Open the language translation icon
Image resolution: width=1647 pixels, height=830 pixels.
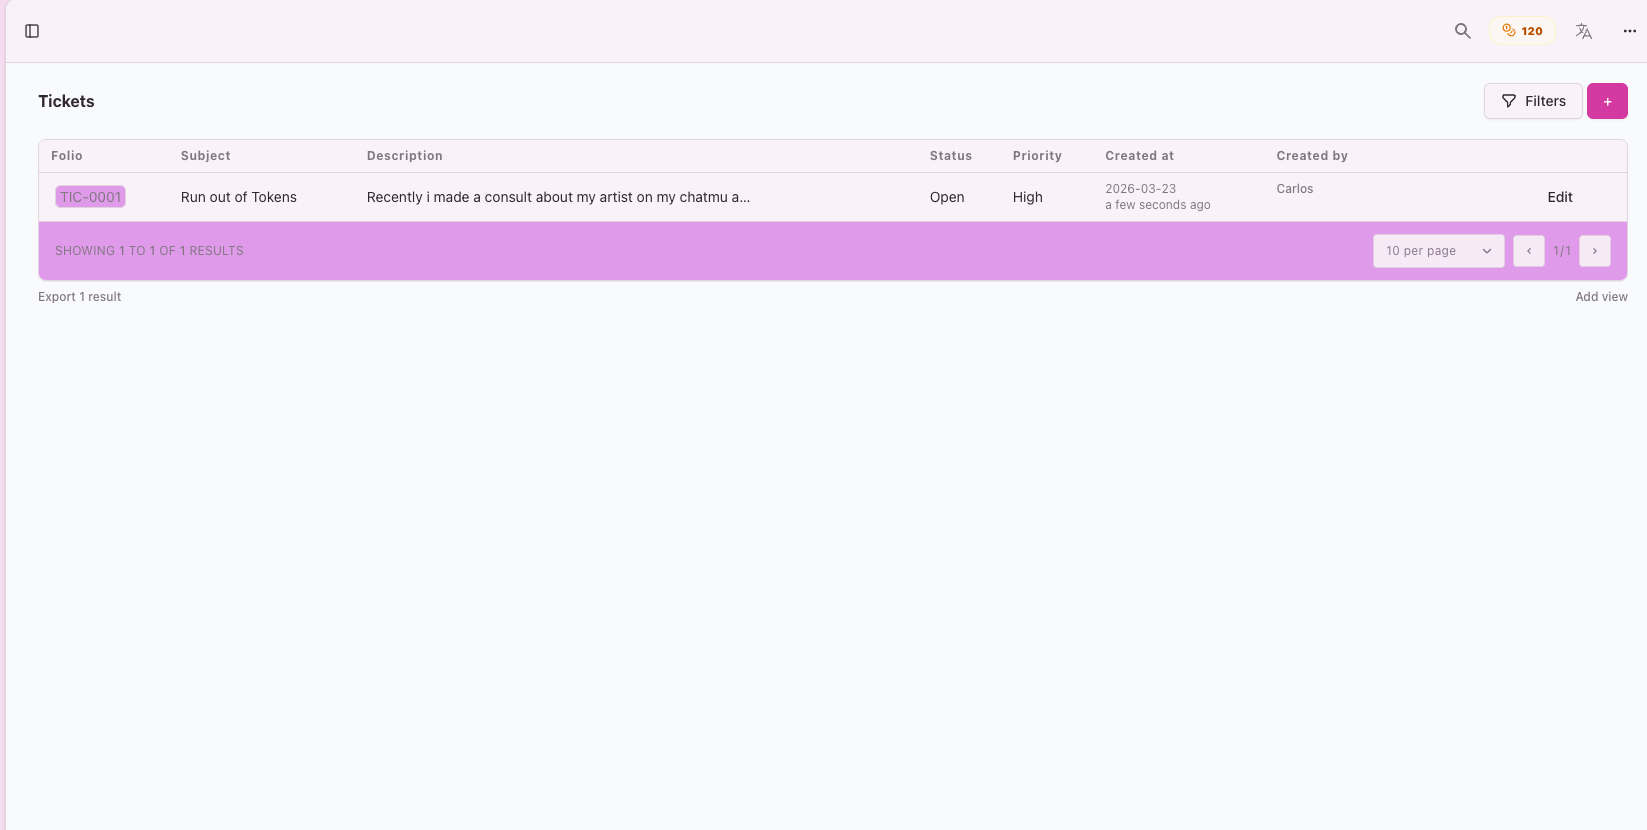tap(1583, 31)
